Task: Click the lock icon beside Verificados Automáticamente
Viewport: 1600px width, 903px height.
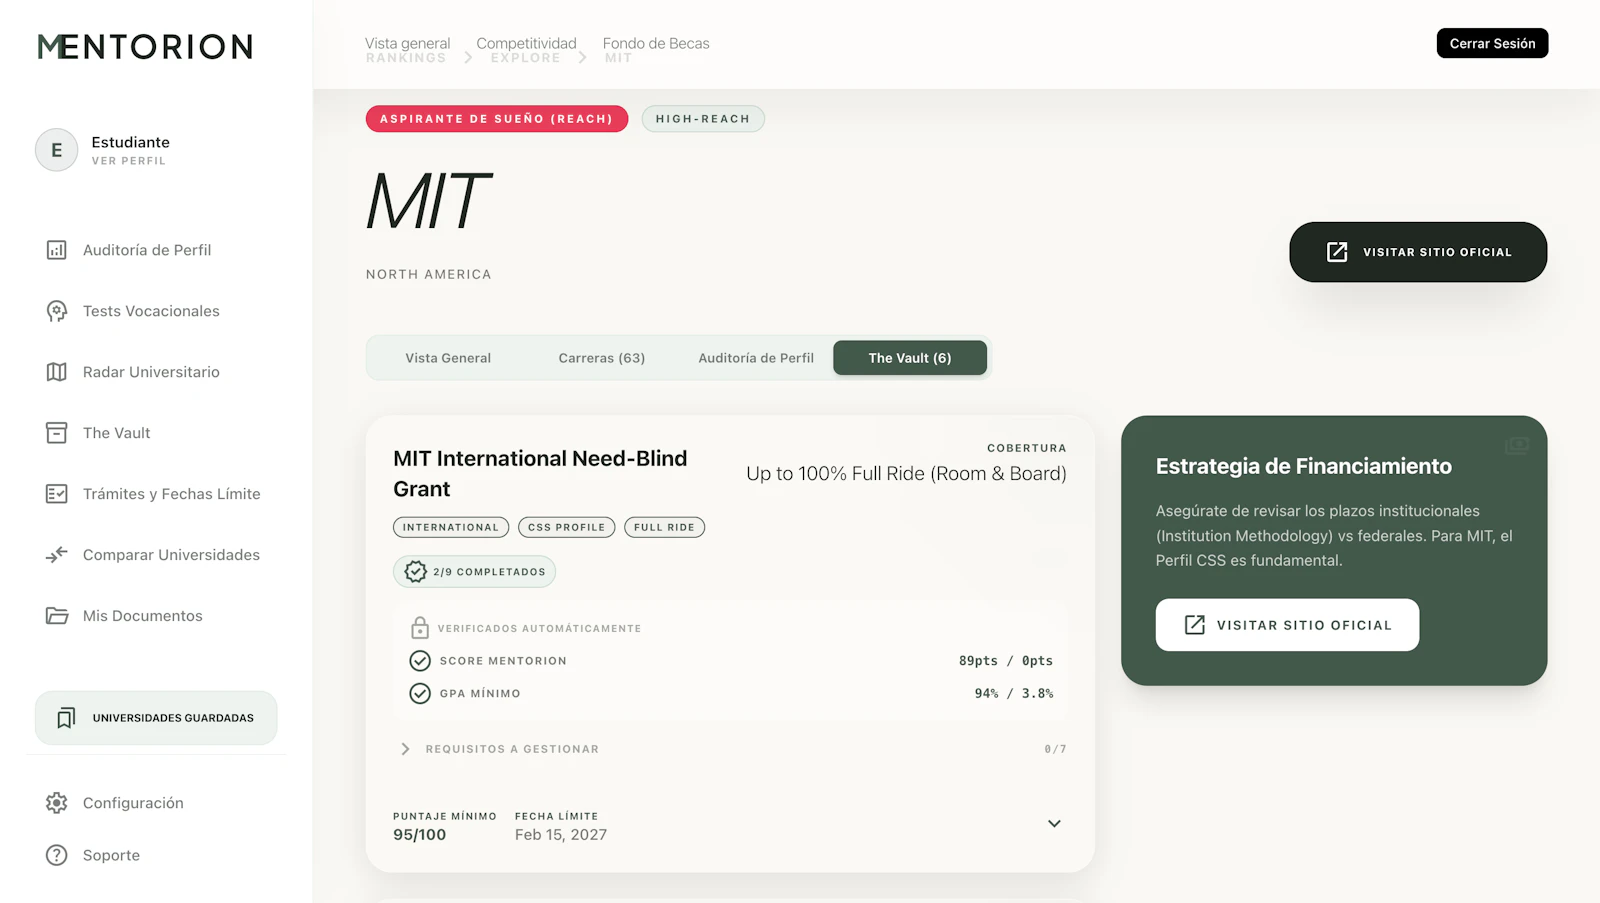Action: pyautogui.click(x=420, y=628)
